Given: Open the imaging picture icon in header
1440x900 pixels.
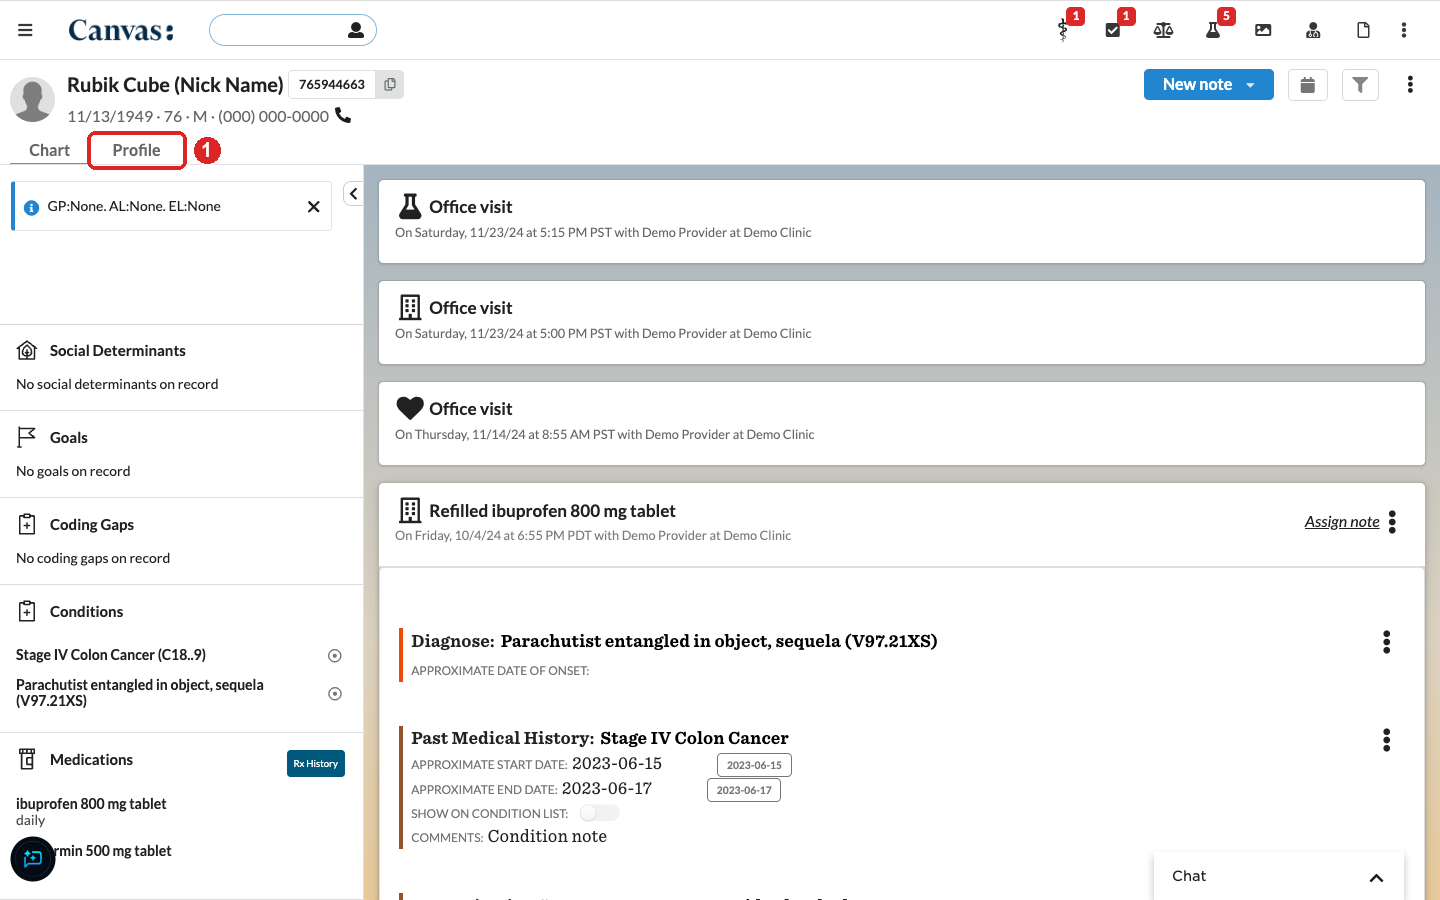Looking at the screenshot, I should [1263, 30].
